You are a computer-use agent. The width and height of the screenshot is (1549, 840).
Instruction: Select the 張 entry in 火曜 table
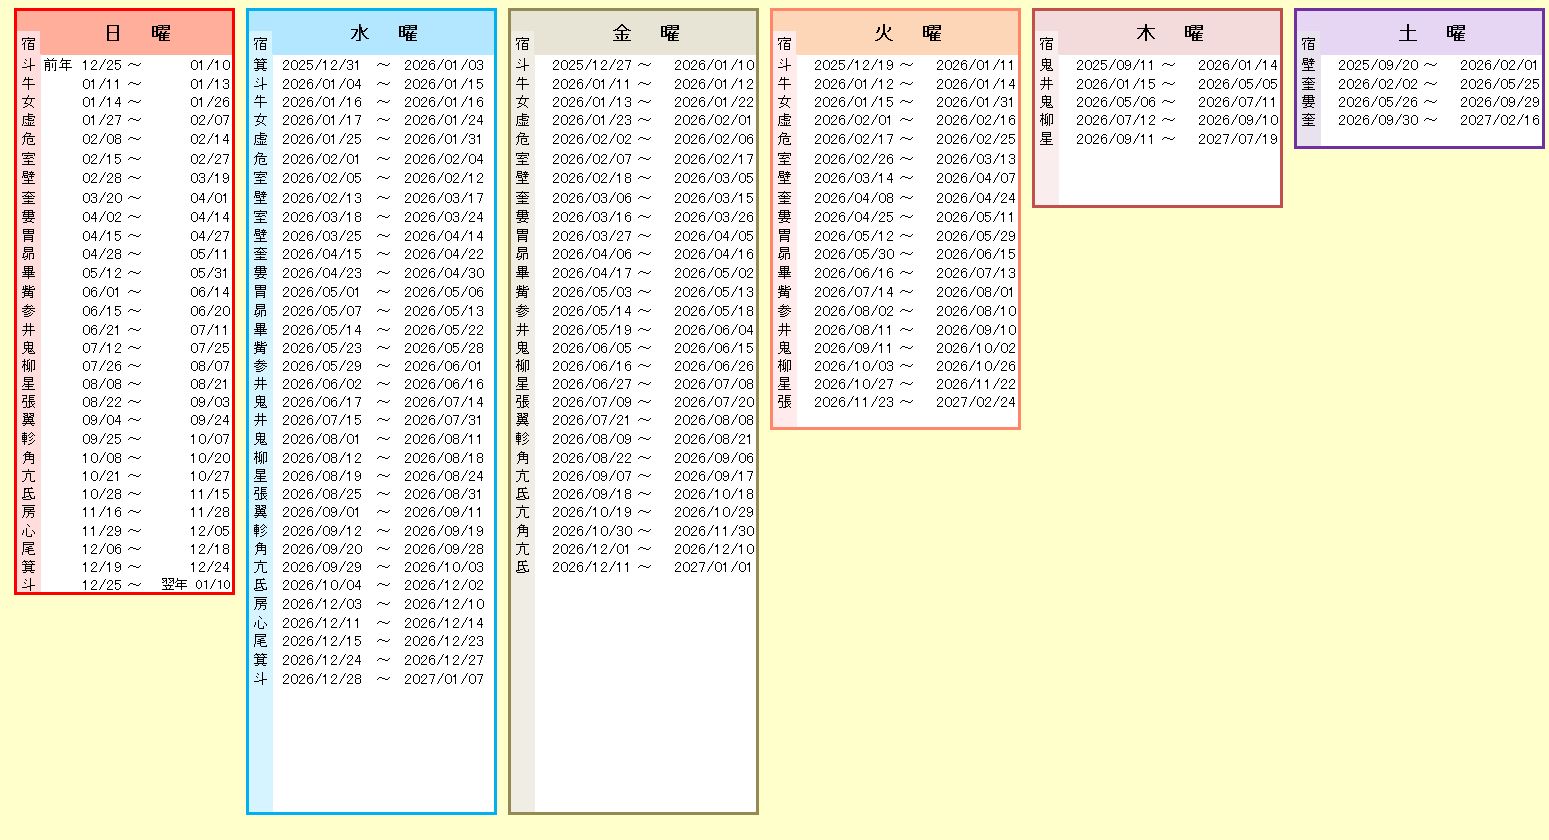784,402
